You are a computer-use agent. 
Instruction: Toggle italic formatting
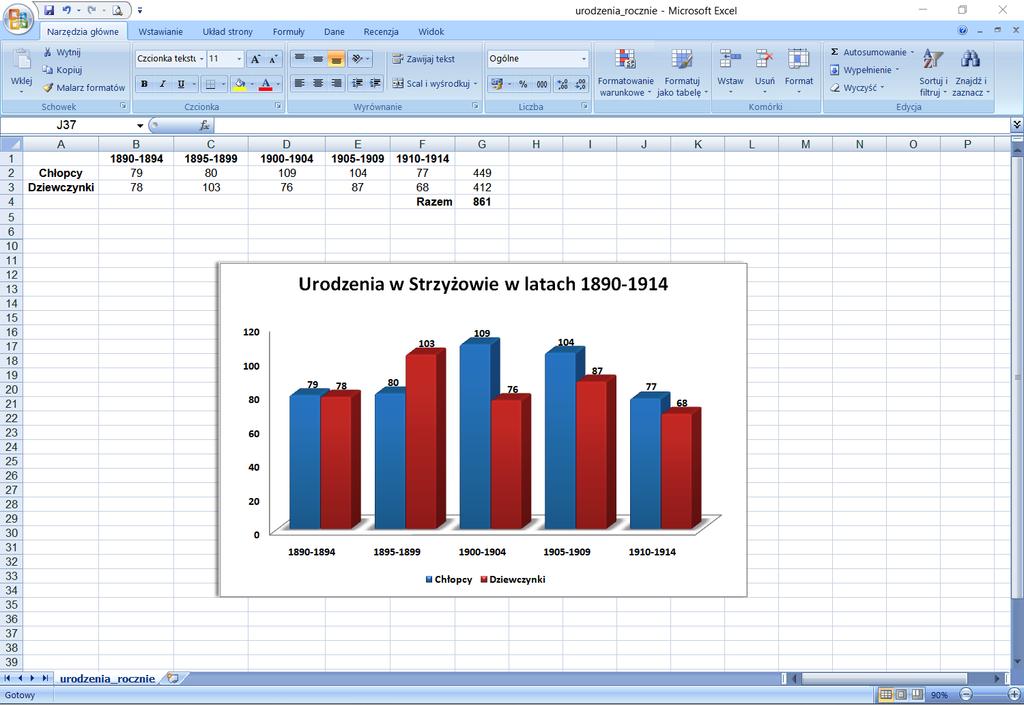tap(162, 84)
